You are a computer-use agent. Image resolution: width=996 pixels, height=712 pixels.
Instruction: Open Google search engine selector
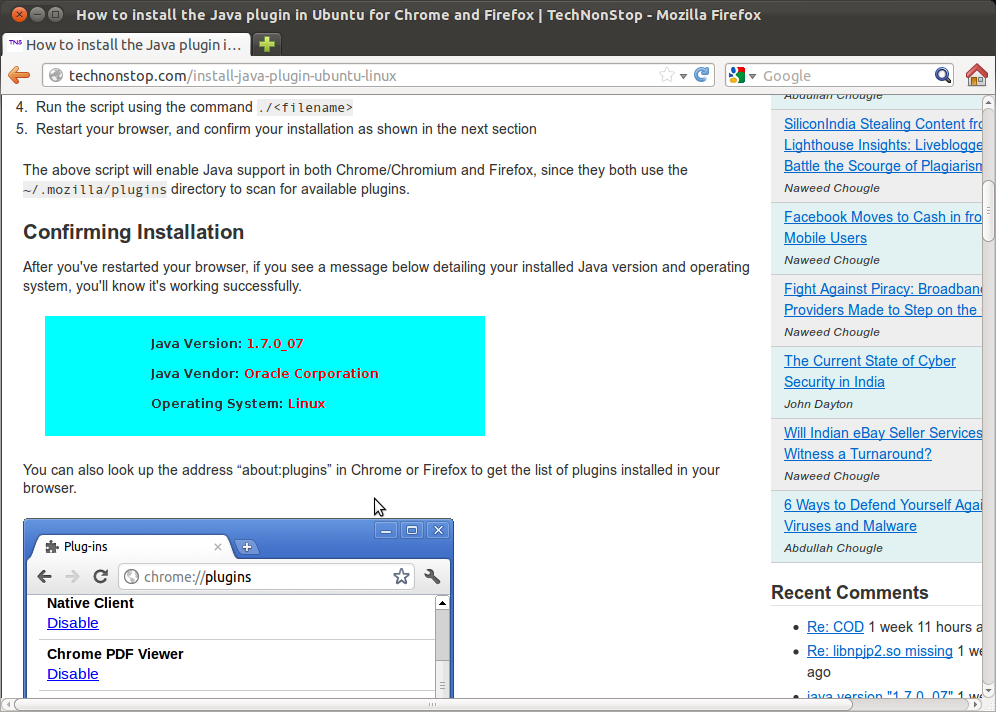tap(742, 76)
